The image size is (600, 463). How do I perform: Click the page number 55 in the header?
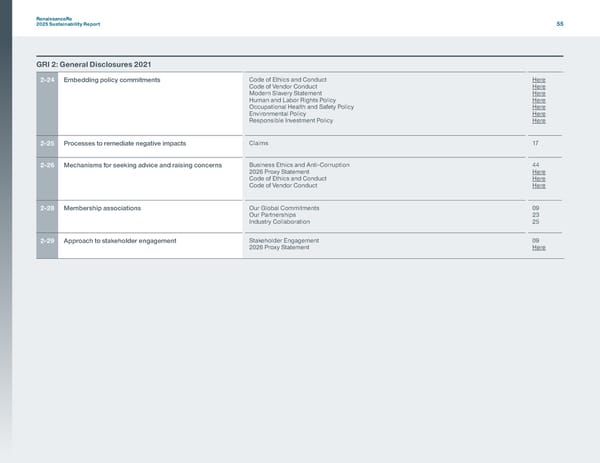[560, 24]
